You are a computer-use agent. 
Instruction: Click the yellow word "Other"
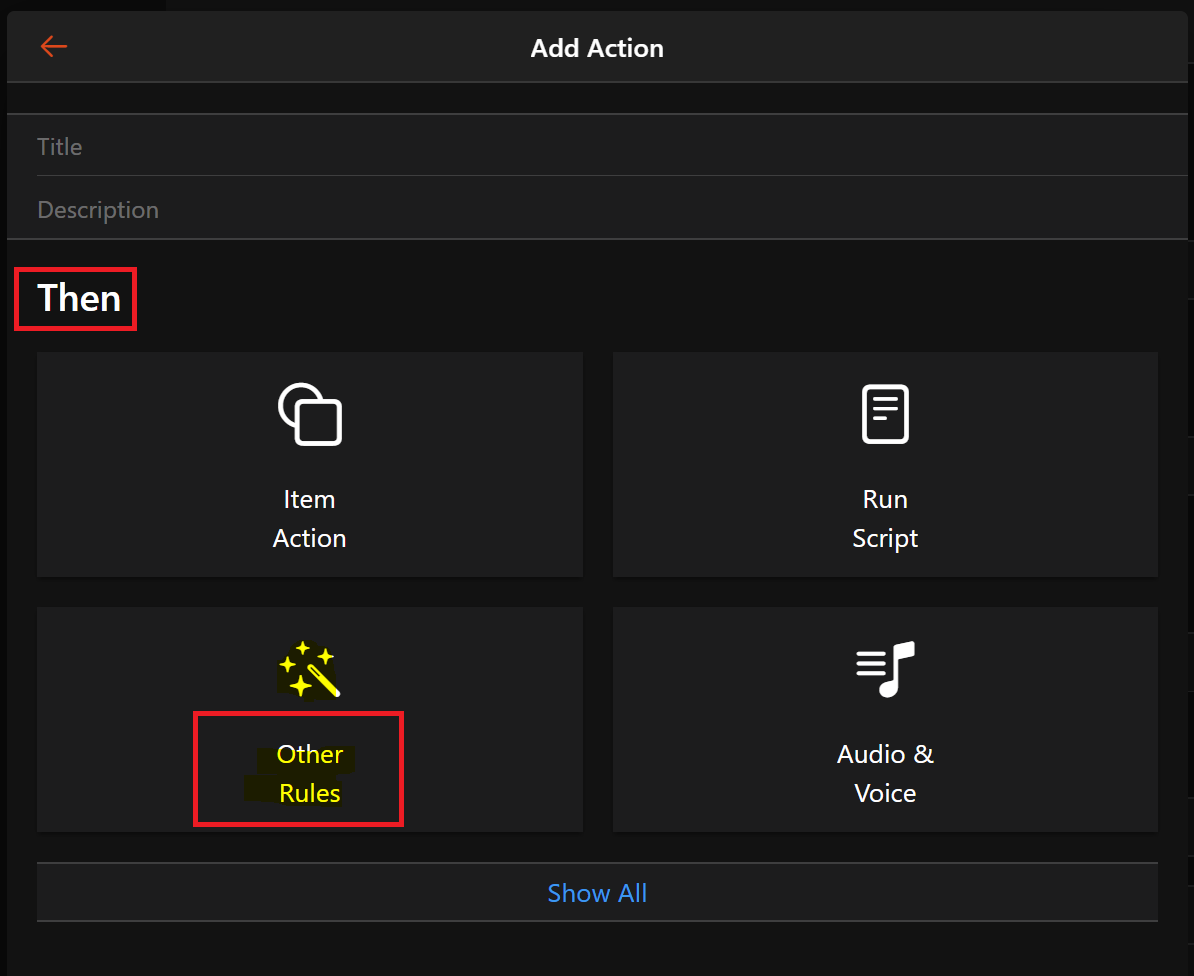click(x=310, y=755)
